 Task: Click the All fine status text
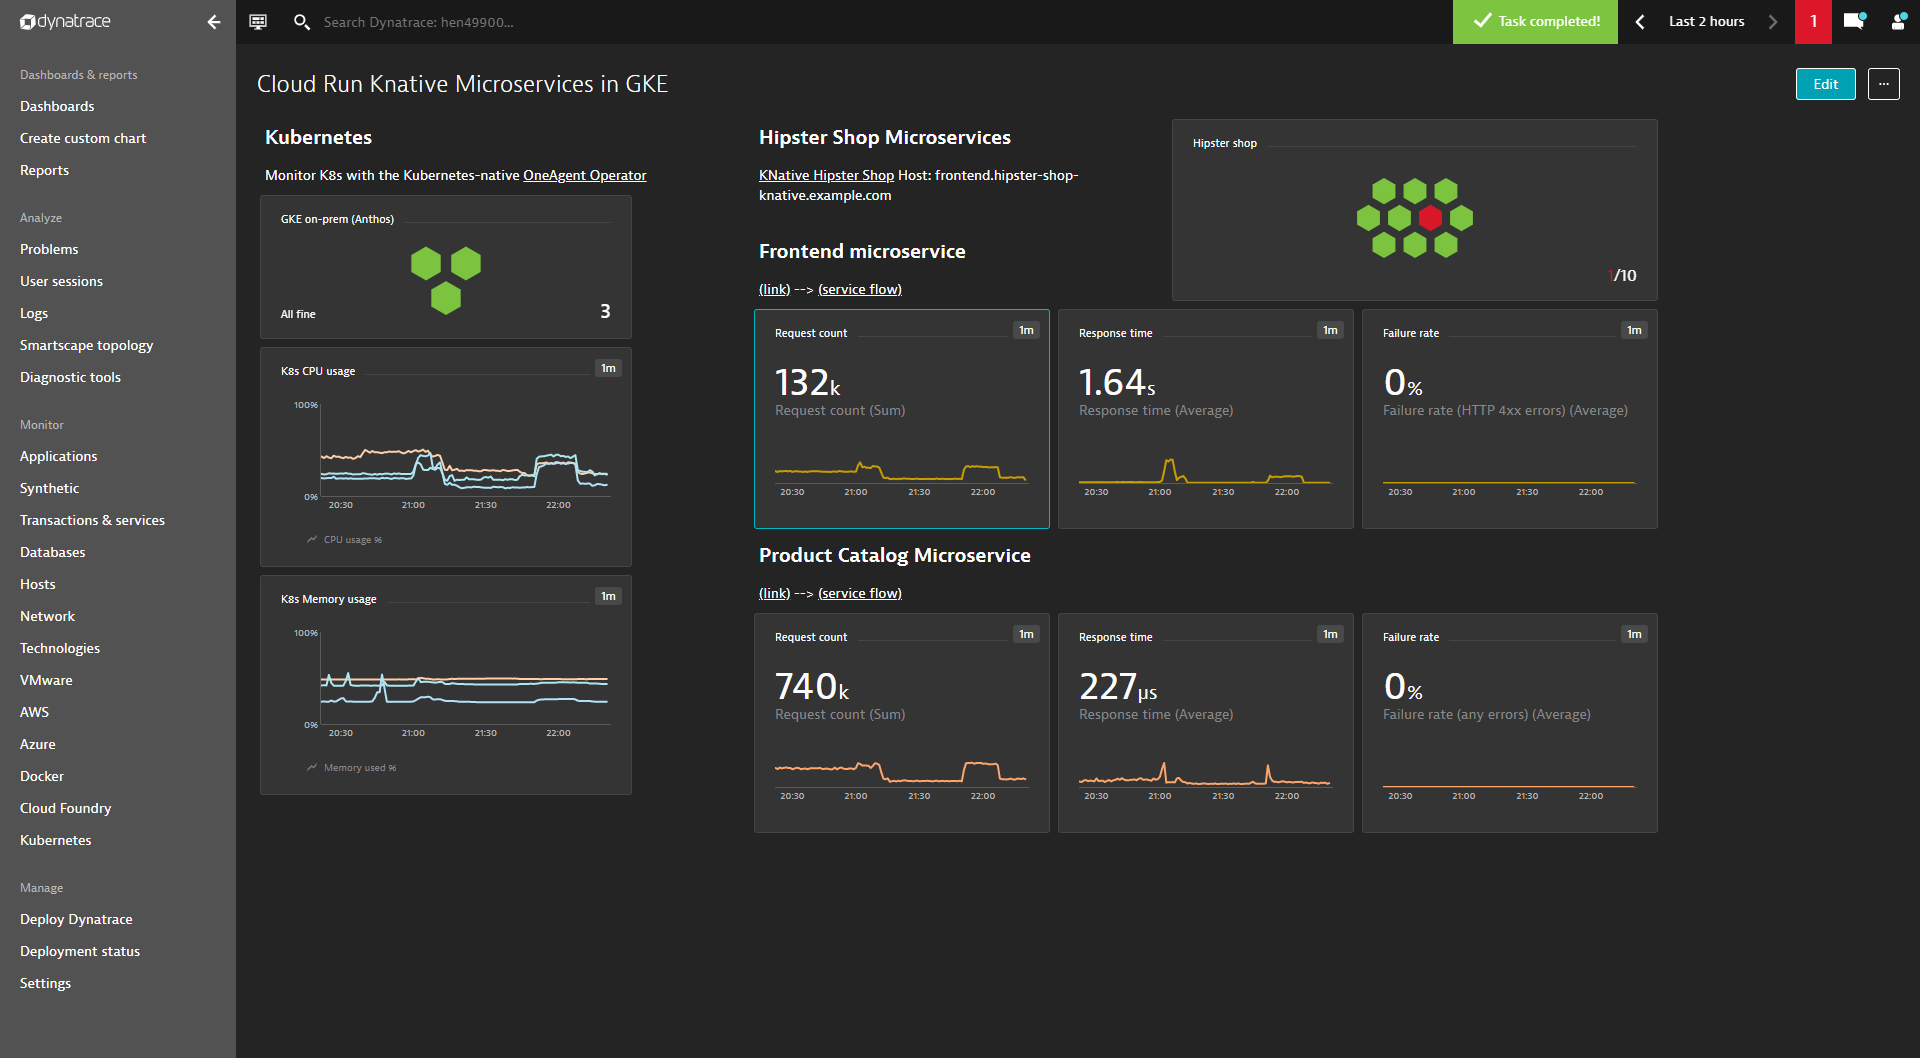pos(298,314)
